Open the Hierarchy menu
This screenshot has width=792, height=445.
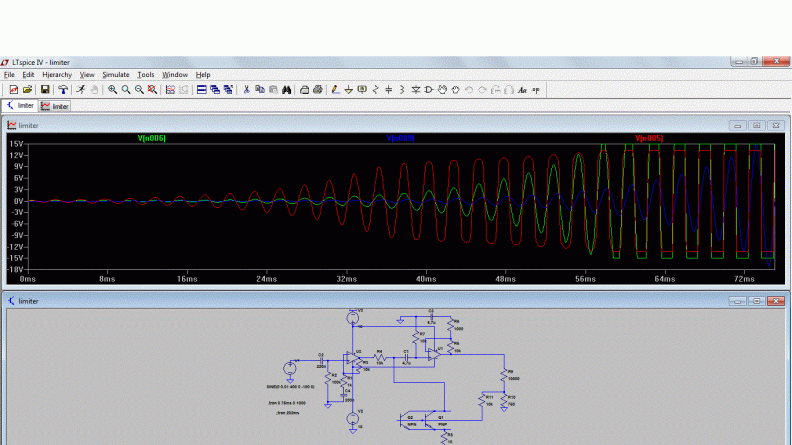[x=56, y=74]
